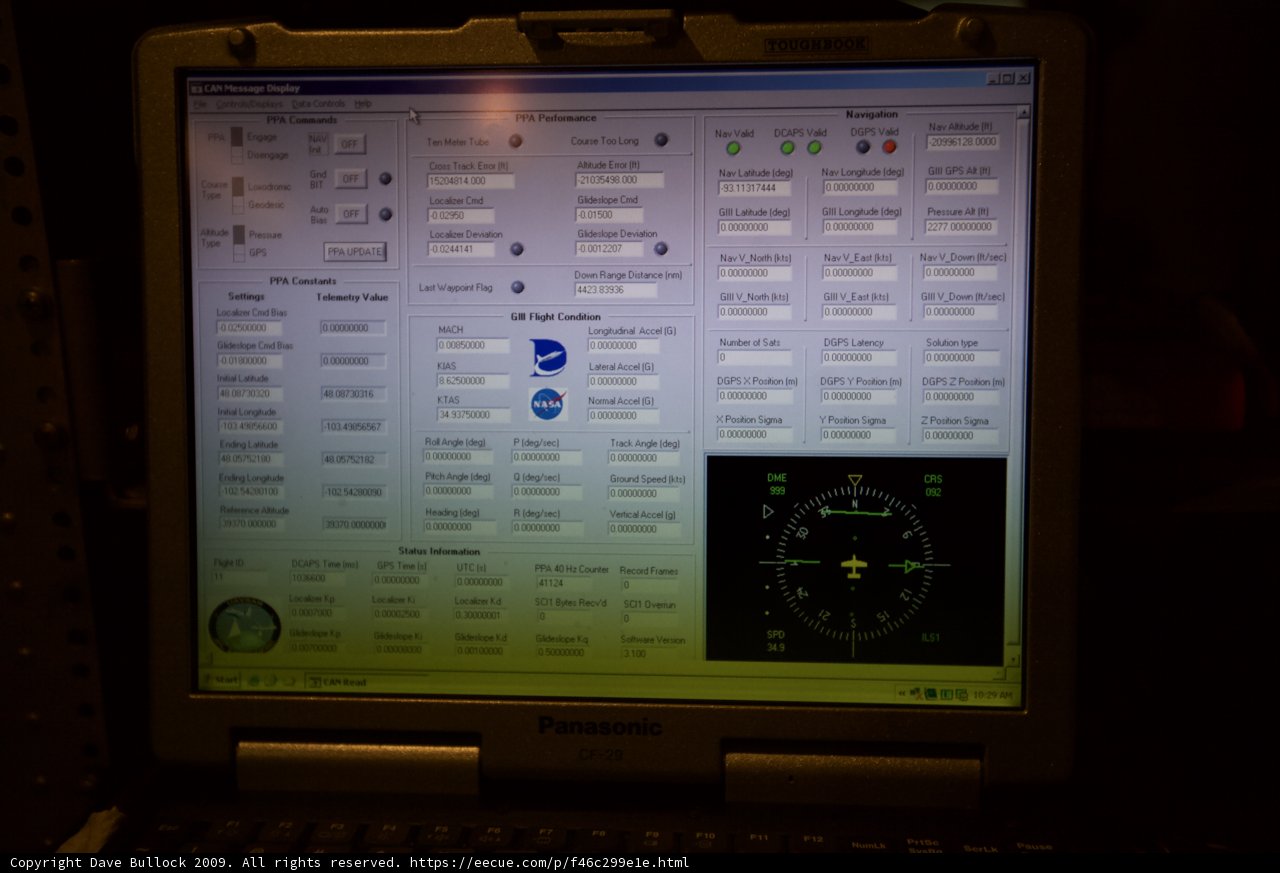Click the Gnd BIT status LED
Viewport: 1280px width, 873px height.
pos(386,179)
